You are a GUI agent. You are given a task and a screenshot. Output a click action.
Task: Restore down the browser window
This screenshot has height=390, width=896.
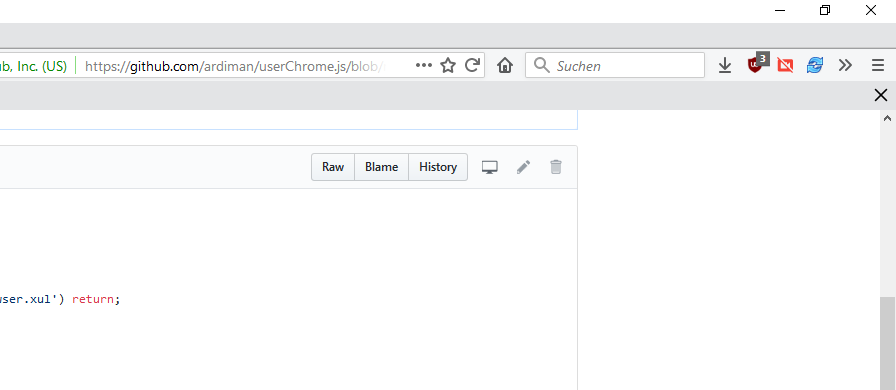[825, 10]
